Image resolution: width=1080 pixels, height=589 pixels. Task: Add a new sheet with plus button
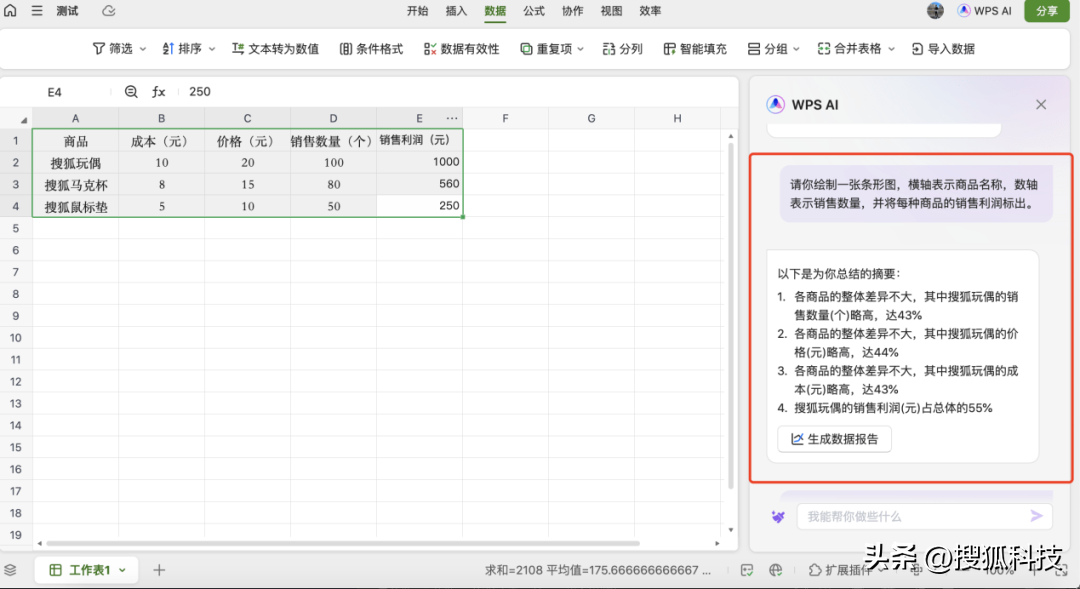(x=159, y=570)
